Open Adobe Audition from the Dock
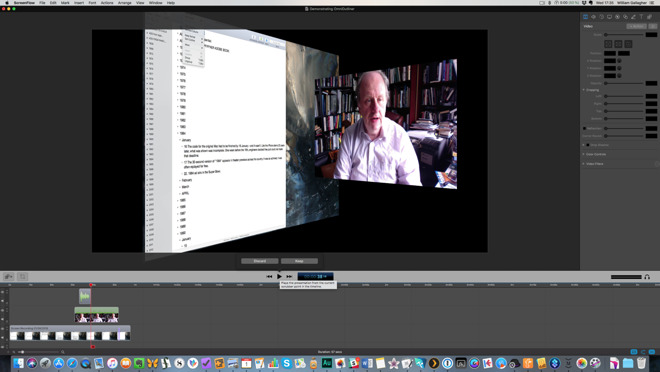The width and height of the screenshot is (660, 372). pos(327,363)
